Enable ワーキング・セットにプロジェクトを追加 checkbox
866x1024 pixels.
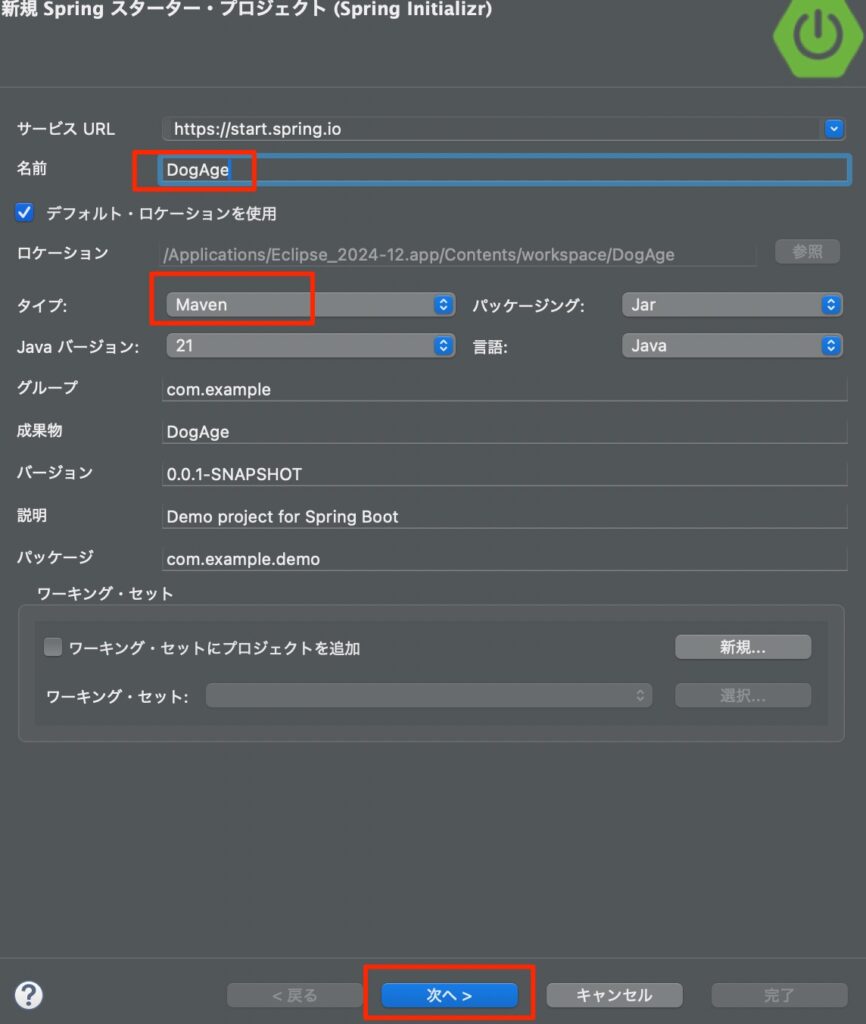pyautogui.click(x=53, y=648)
